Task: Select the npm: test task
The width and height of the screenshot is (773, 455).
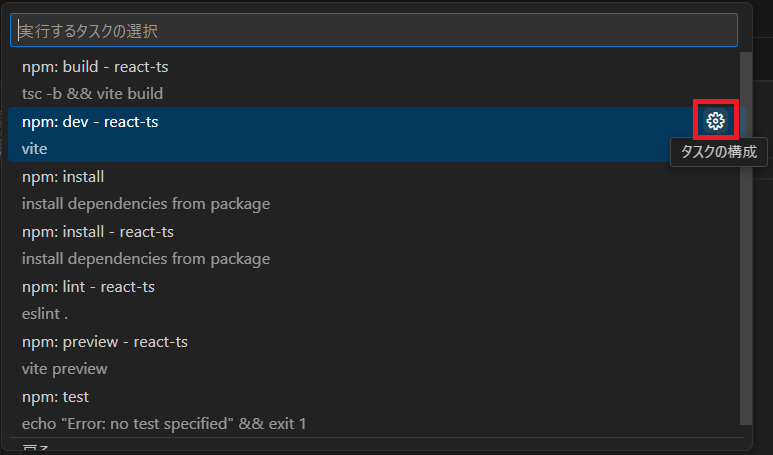Action: click(x=56, y=397)
